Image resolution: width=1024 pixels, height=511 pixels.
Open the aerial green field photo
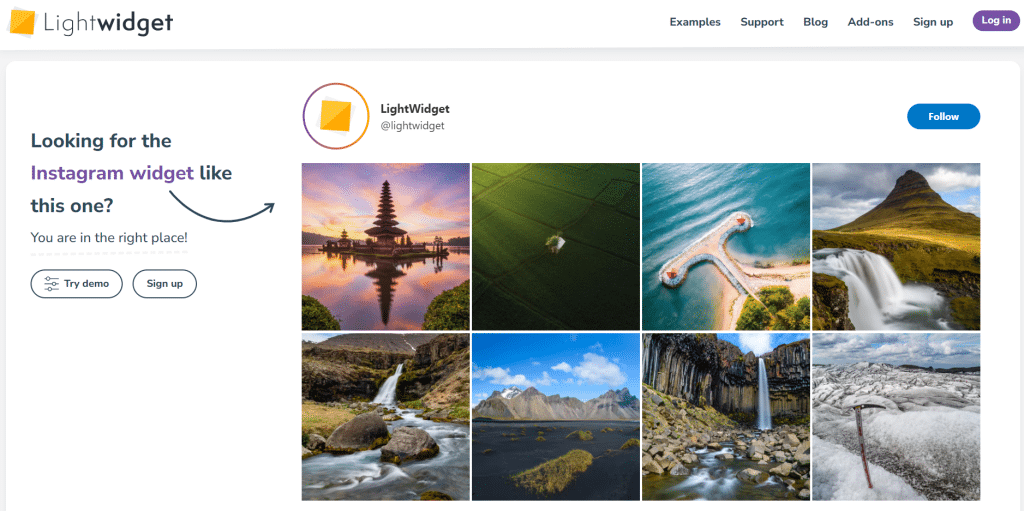[x=555, y=246]
